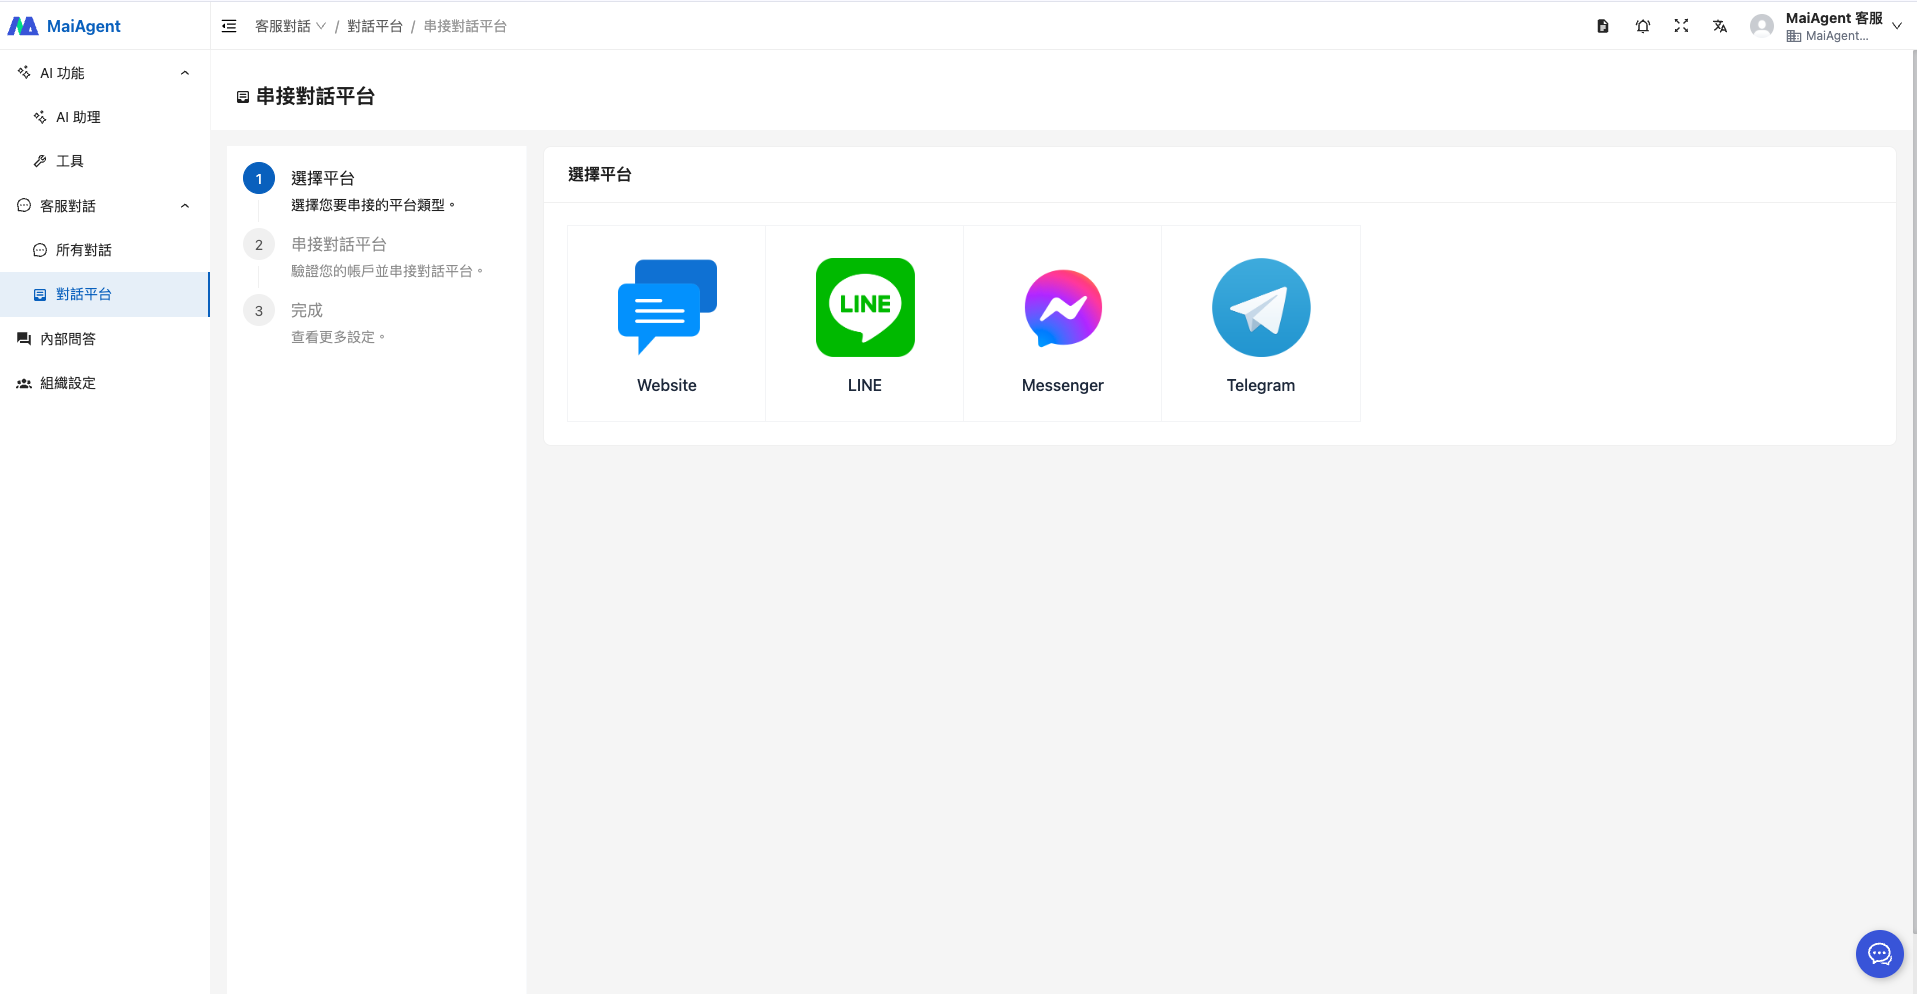
Task: Toggle the sidebar collapse icon
Action: point(229,26)
